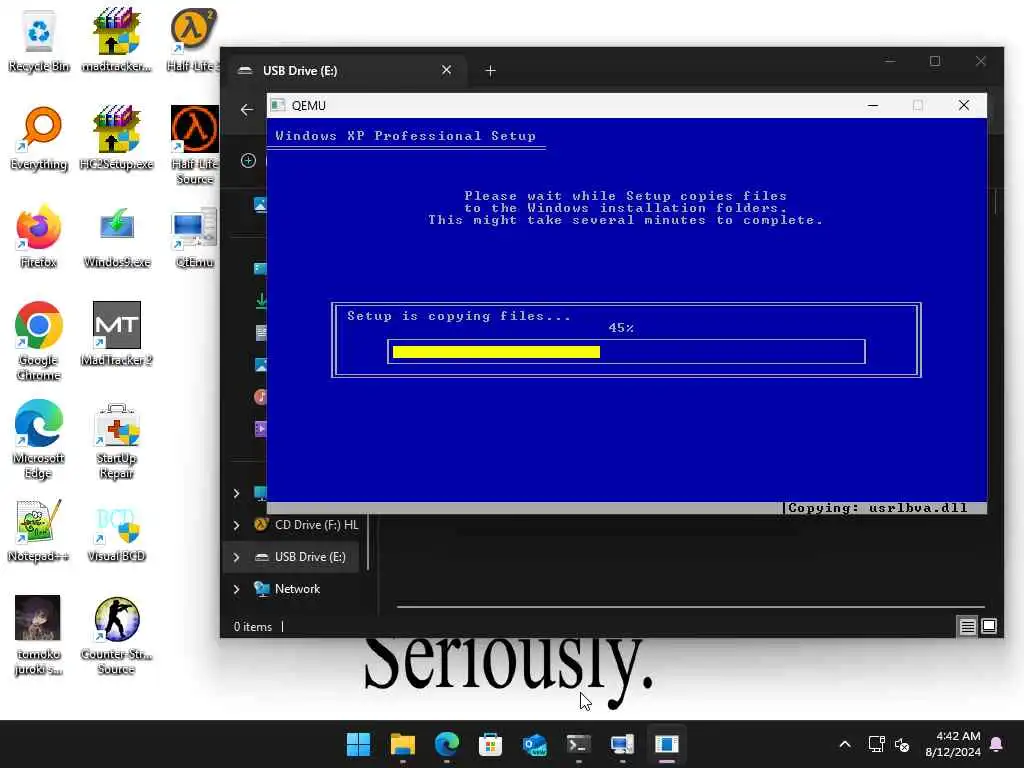Launch Microsoft Edge desktop shortcut

39,439
